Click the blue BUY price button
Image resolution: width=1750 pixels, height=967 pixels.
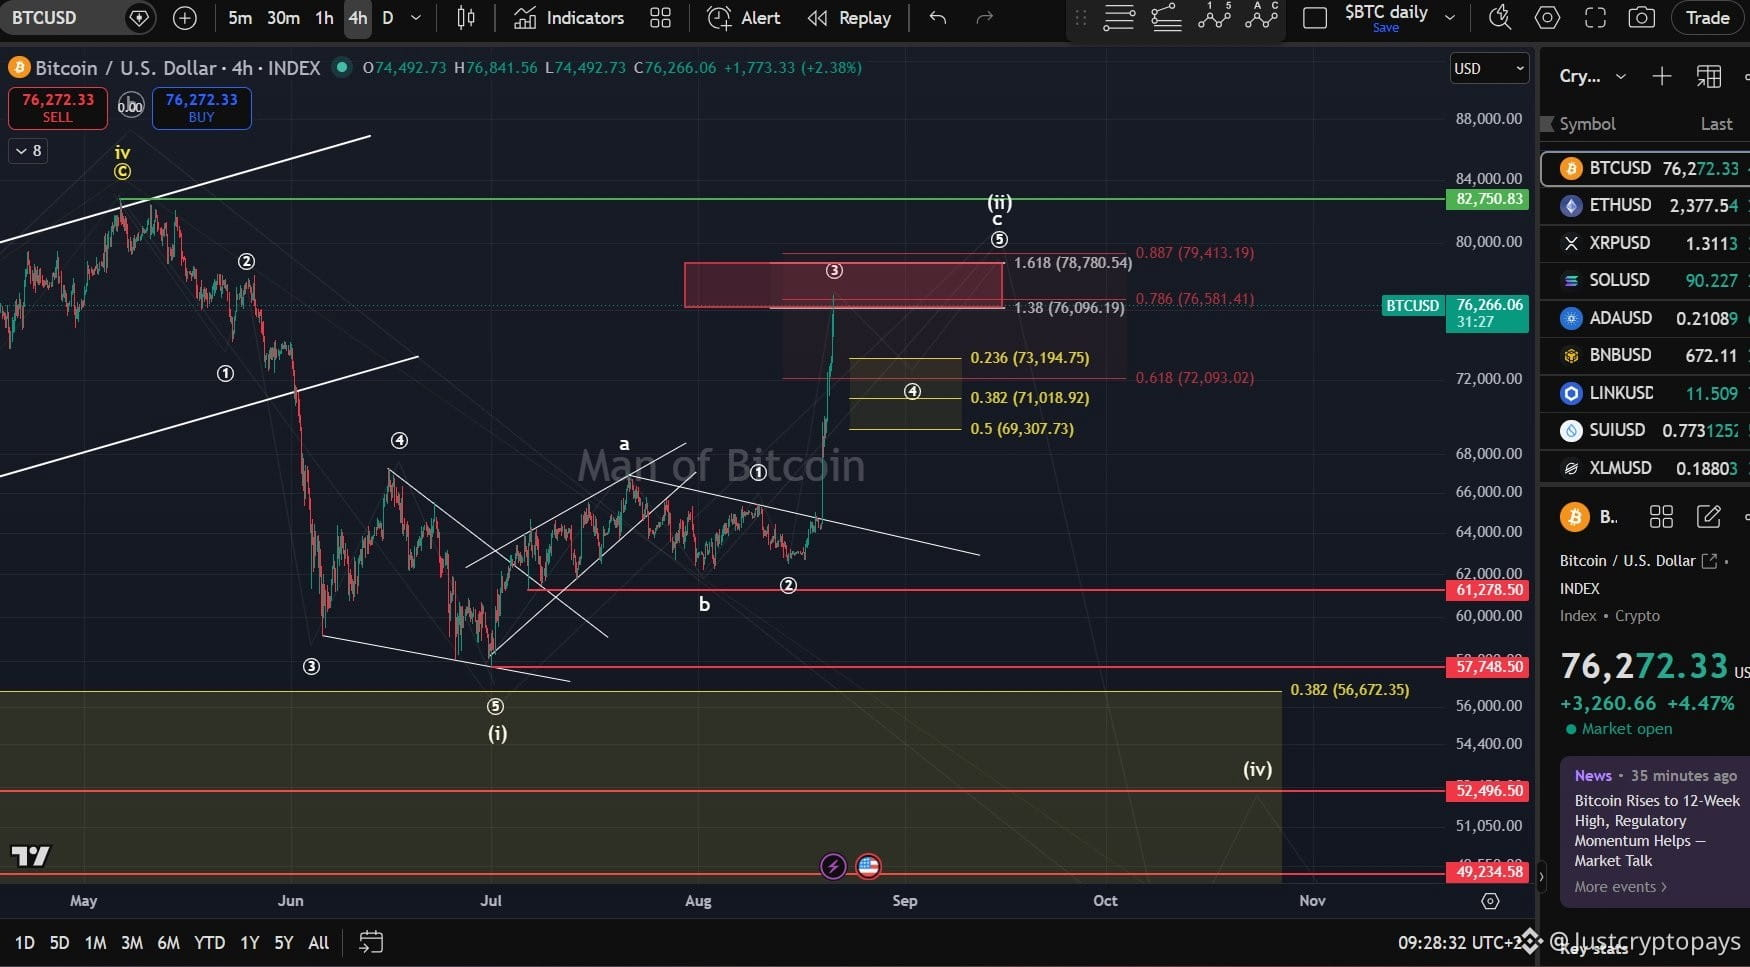pyautogui.click(x=201, y=108)
